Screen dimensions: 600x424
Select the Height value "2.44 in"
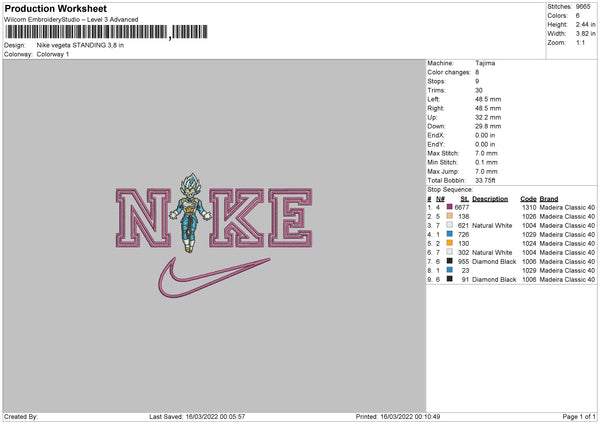(x=585, y=24)
